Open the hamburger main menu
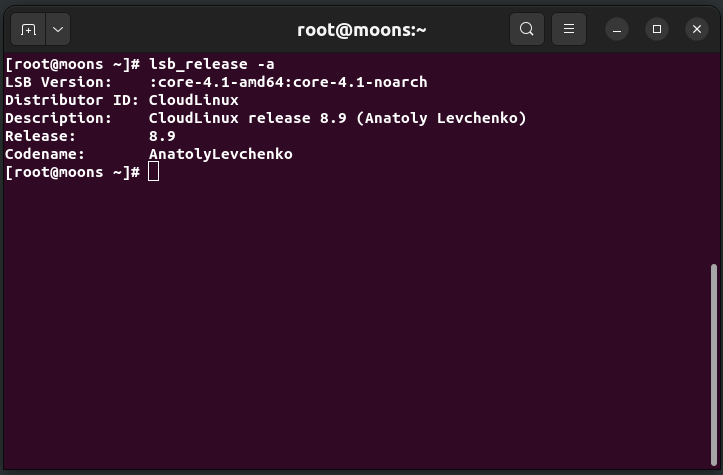The image size is (723, 475). 569,29
